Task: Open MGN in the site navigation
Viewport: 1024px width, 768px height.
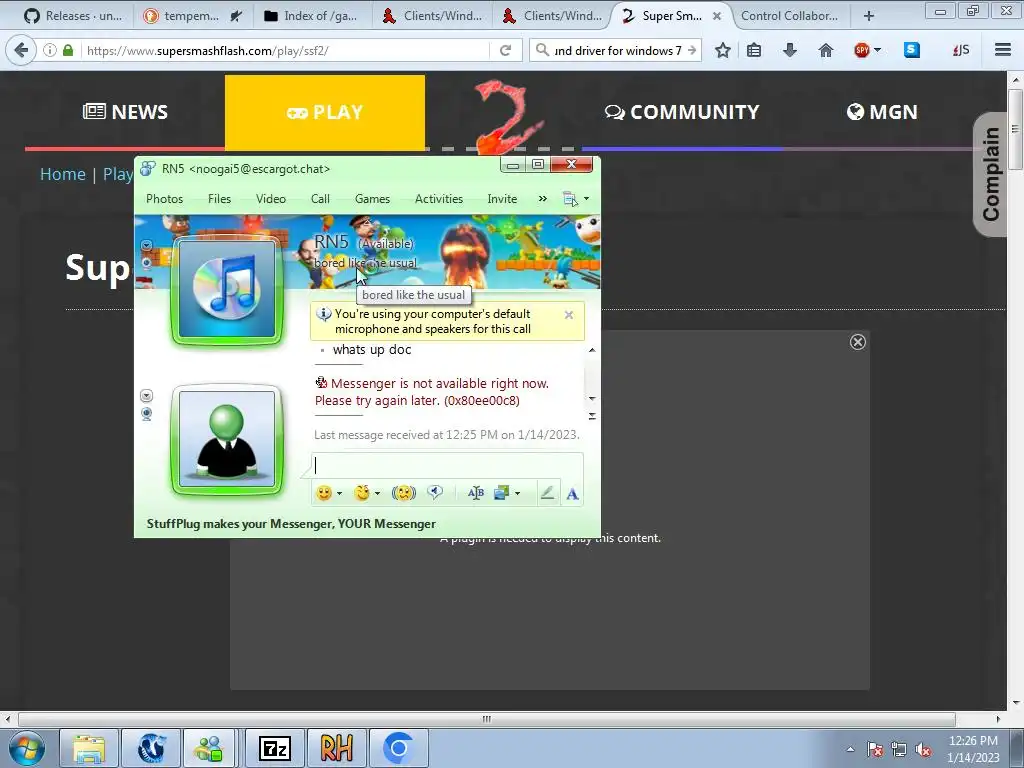Action: click(882, 112)
